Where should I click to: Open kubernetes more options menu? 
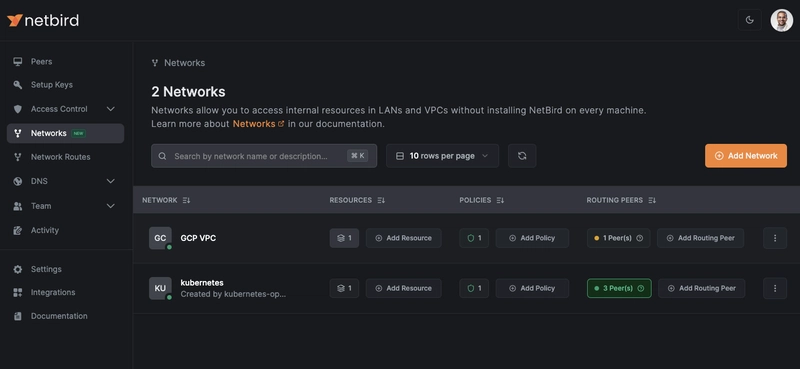pyautogui.click(x=775, y=288)
